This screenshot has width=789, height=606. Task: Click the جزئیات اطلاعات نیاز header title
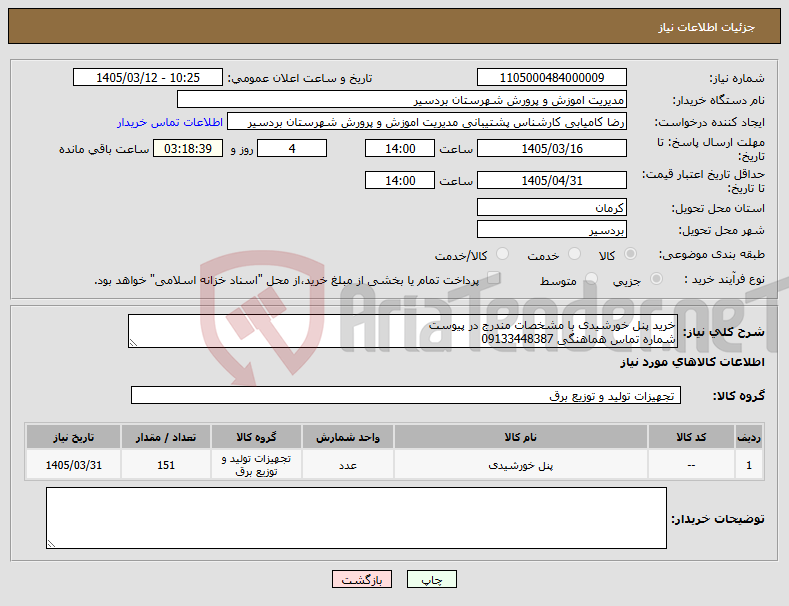(706, 27)
